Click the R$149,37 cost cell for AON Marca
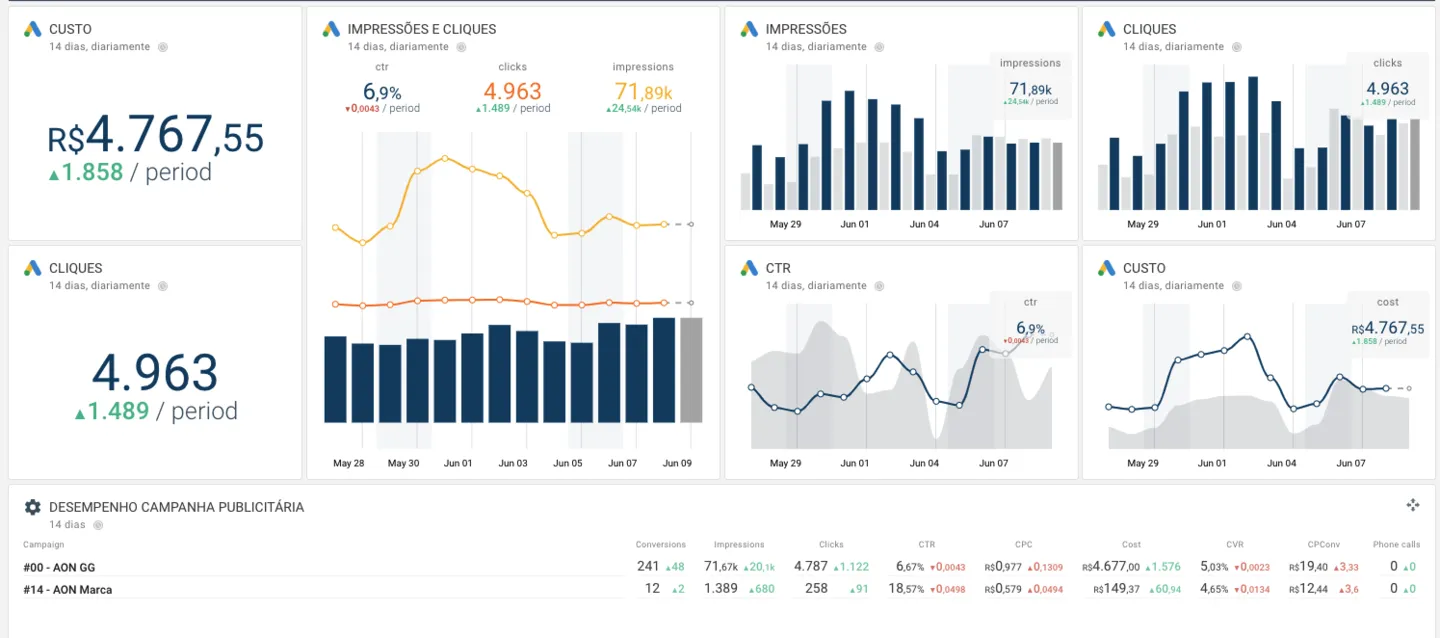Viewport: 1440px width, 638px height. tap(1117, 589)
